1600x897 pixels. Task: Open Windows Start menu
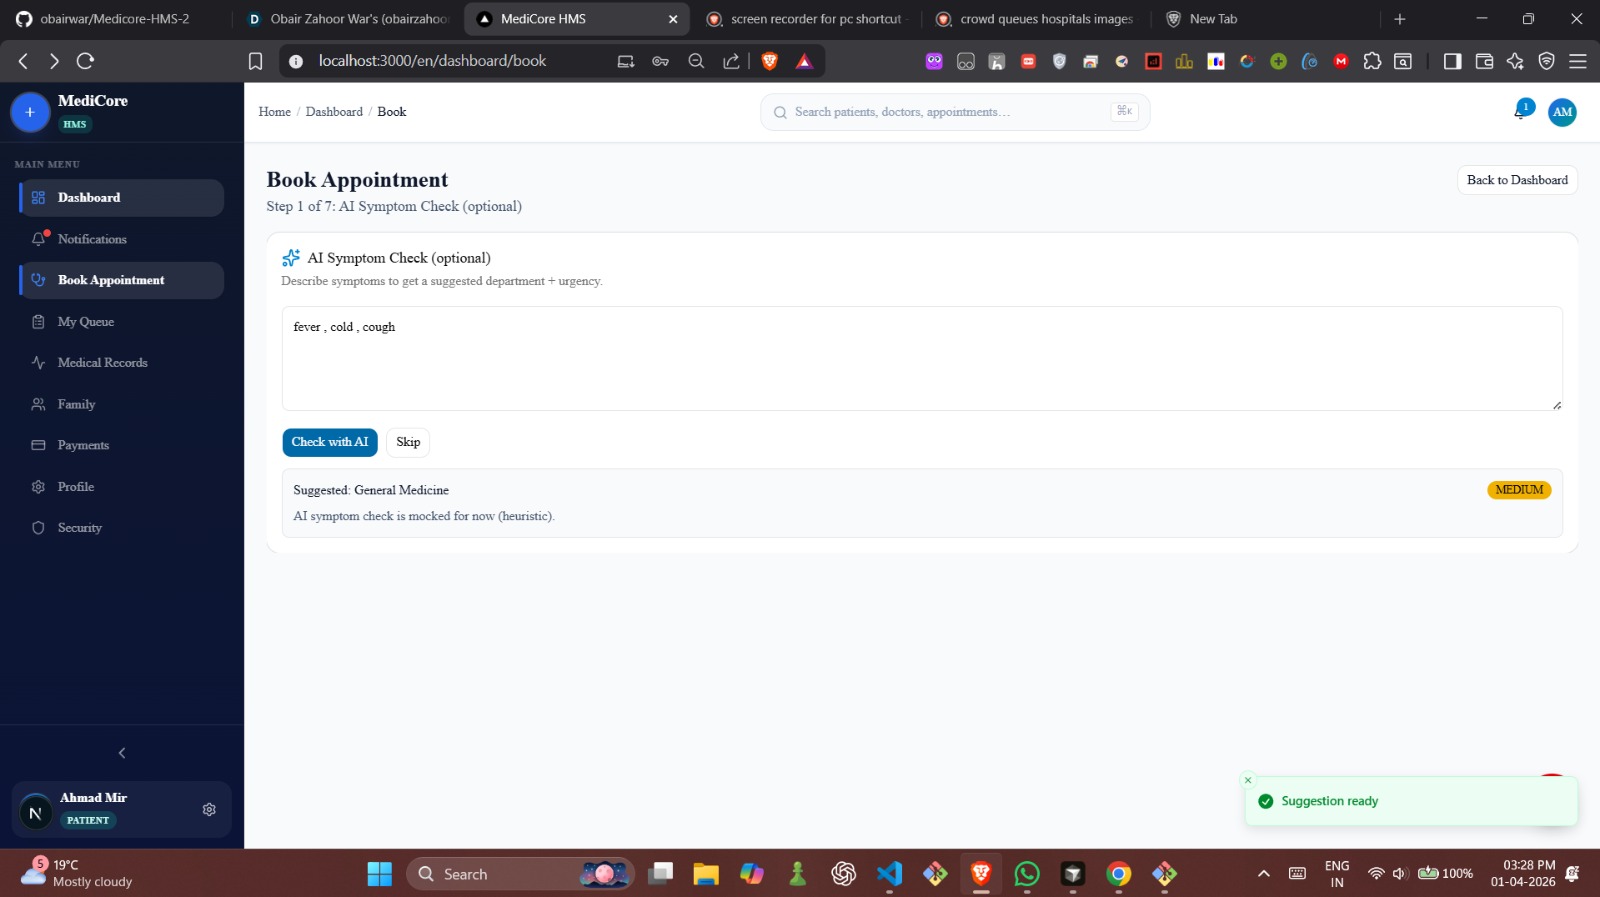coord(380,874)
